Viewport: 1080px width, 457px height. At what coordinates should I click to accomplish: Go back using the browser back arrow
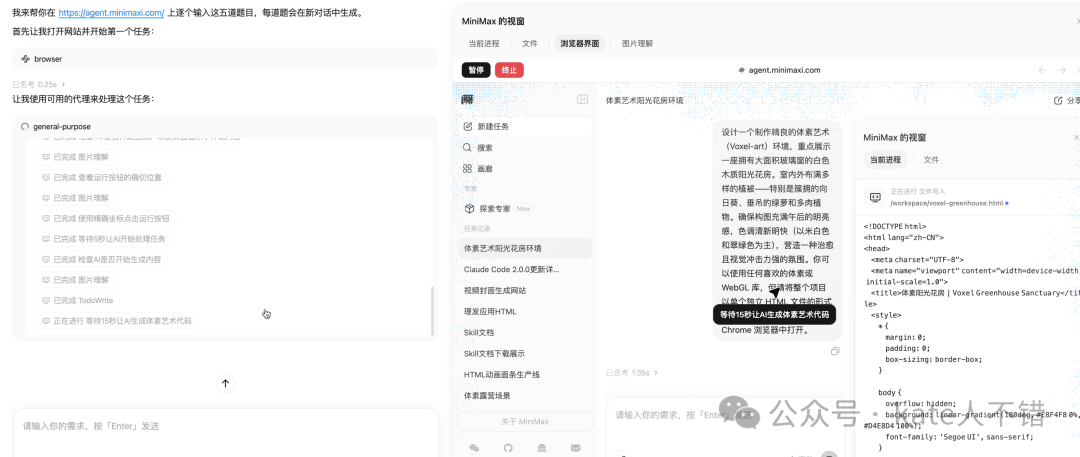click(x=1043, y=70)
